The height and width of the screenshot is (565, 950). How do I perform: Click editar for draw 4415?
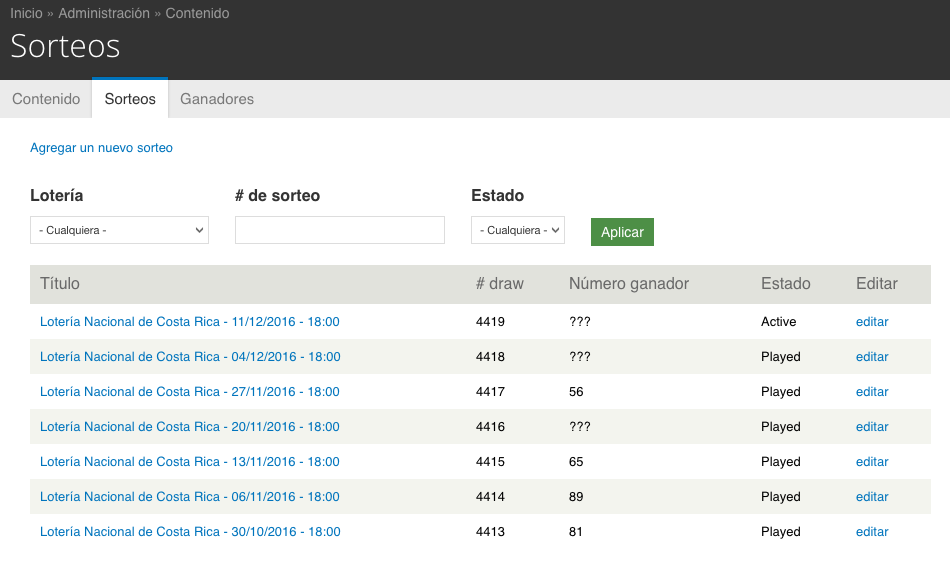872,462
